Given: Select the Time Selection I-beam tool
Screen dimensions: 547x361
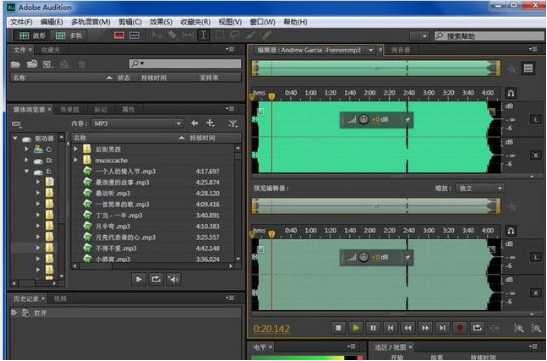Looking at the screenshot, I should [203, 35].
